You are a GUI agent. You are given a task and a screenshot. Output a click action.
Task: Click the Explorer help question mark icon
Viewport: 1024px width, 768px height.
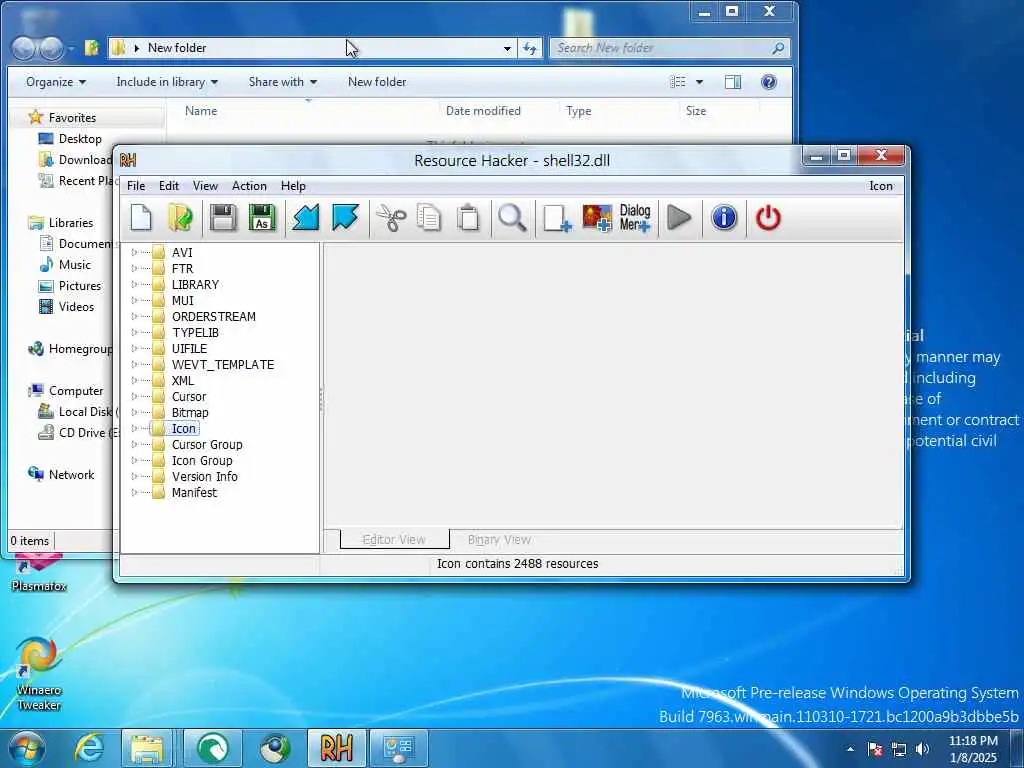click(769, 82)
